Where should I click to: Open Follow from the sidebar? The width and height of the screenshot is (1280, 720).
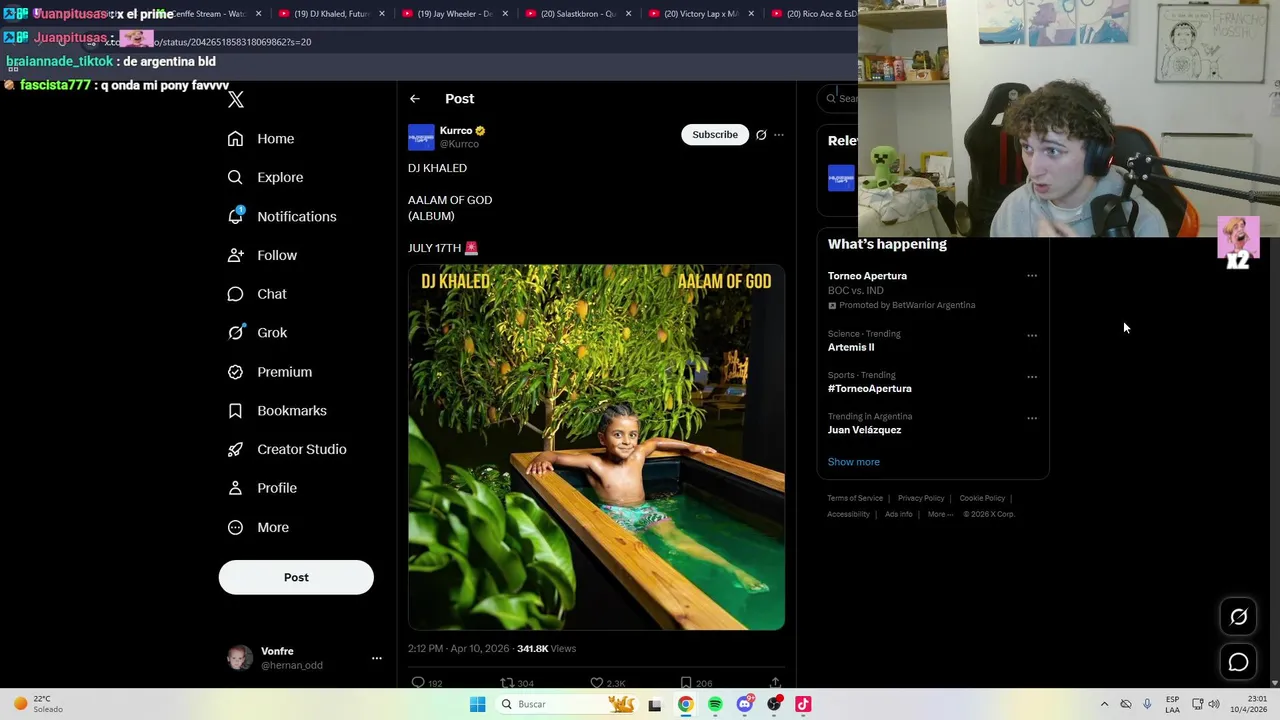[x=262, y=255]
